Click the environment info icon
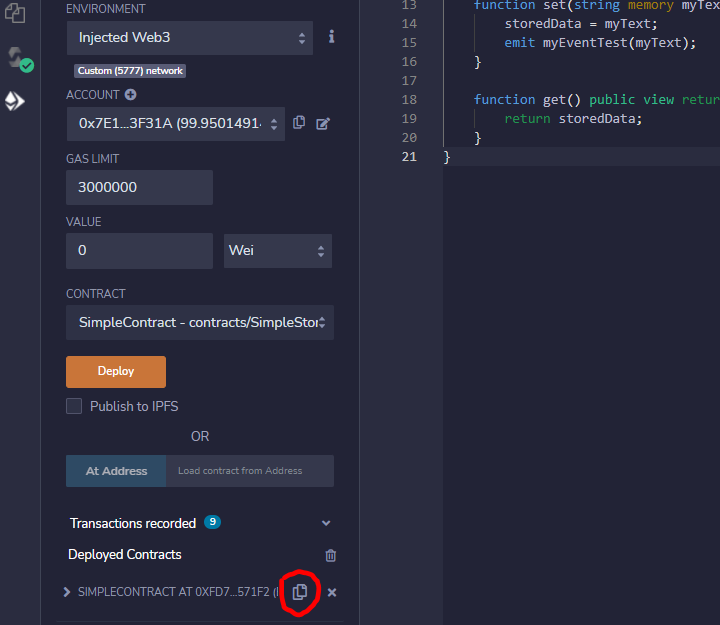The height and width of the screenshot is (625, 720). pos(331,37)
